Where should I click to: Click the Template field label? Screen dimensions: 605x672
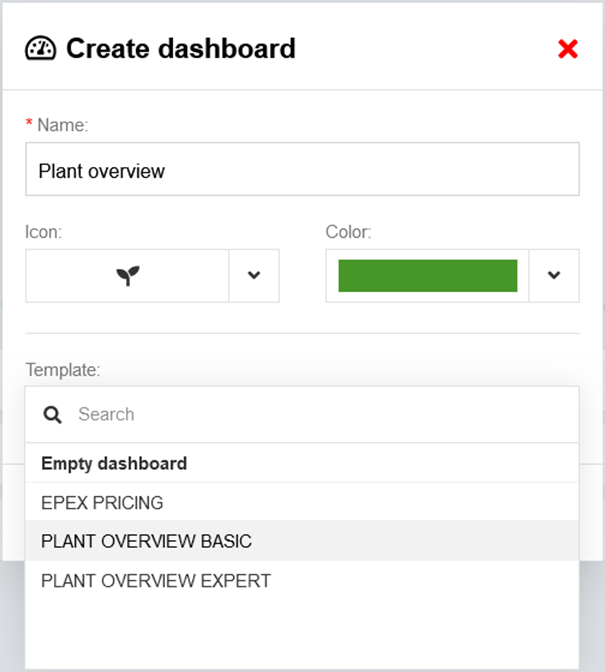tap(62, 370)
